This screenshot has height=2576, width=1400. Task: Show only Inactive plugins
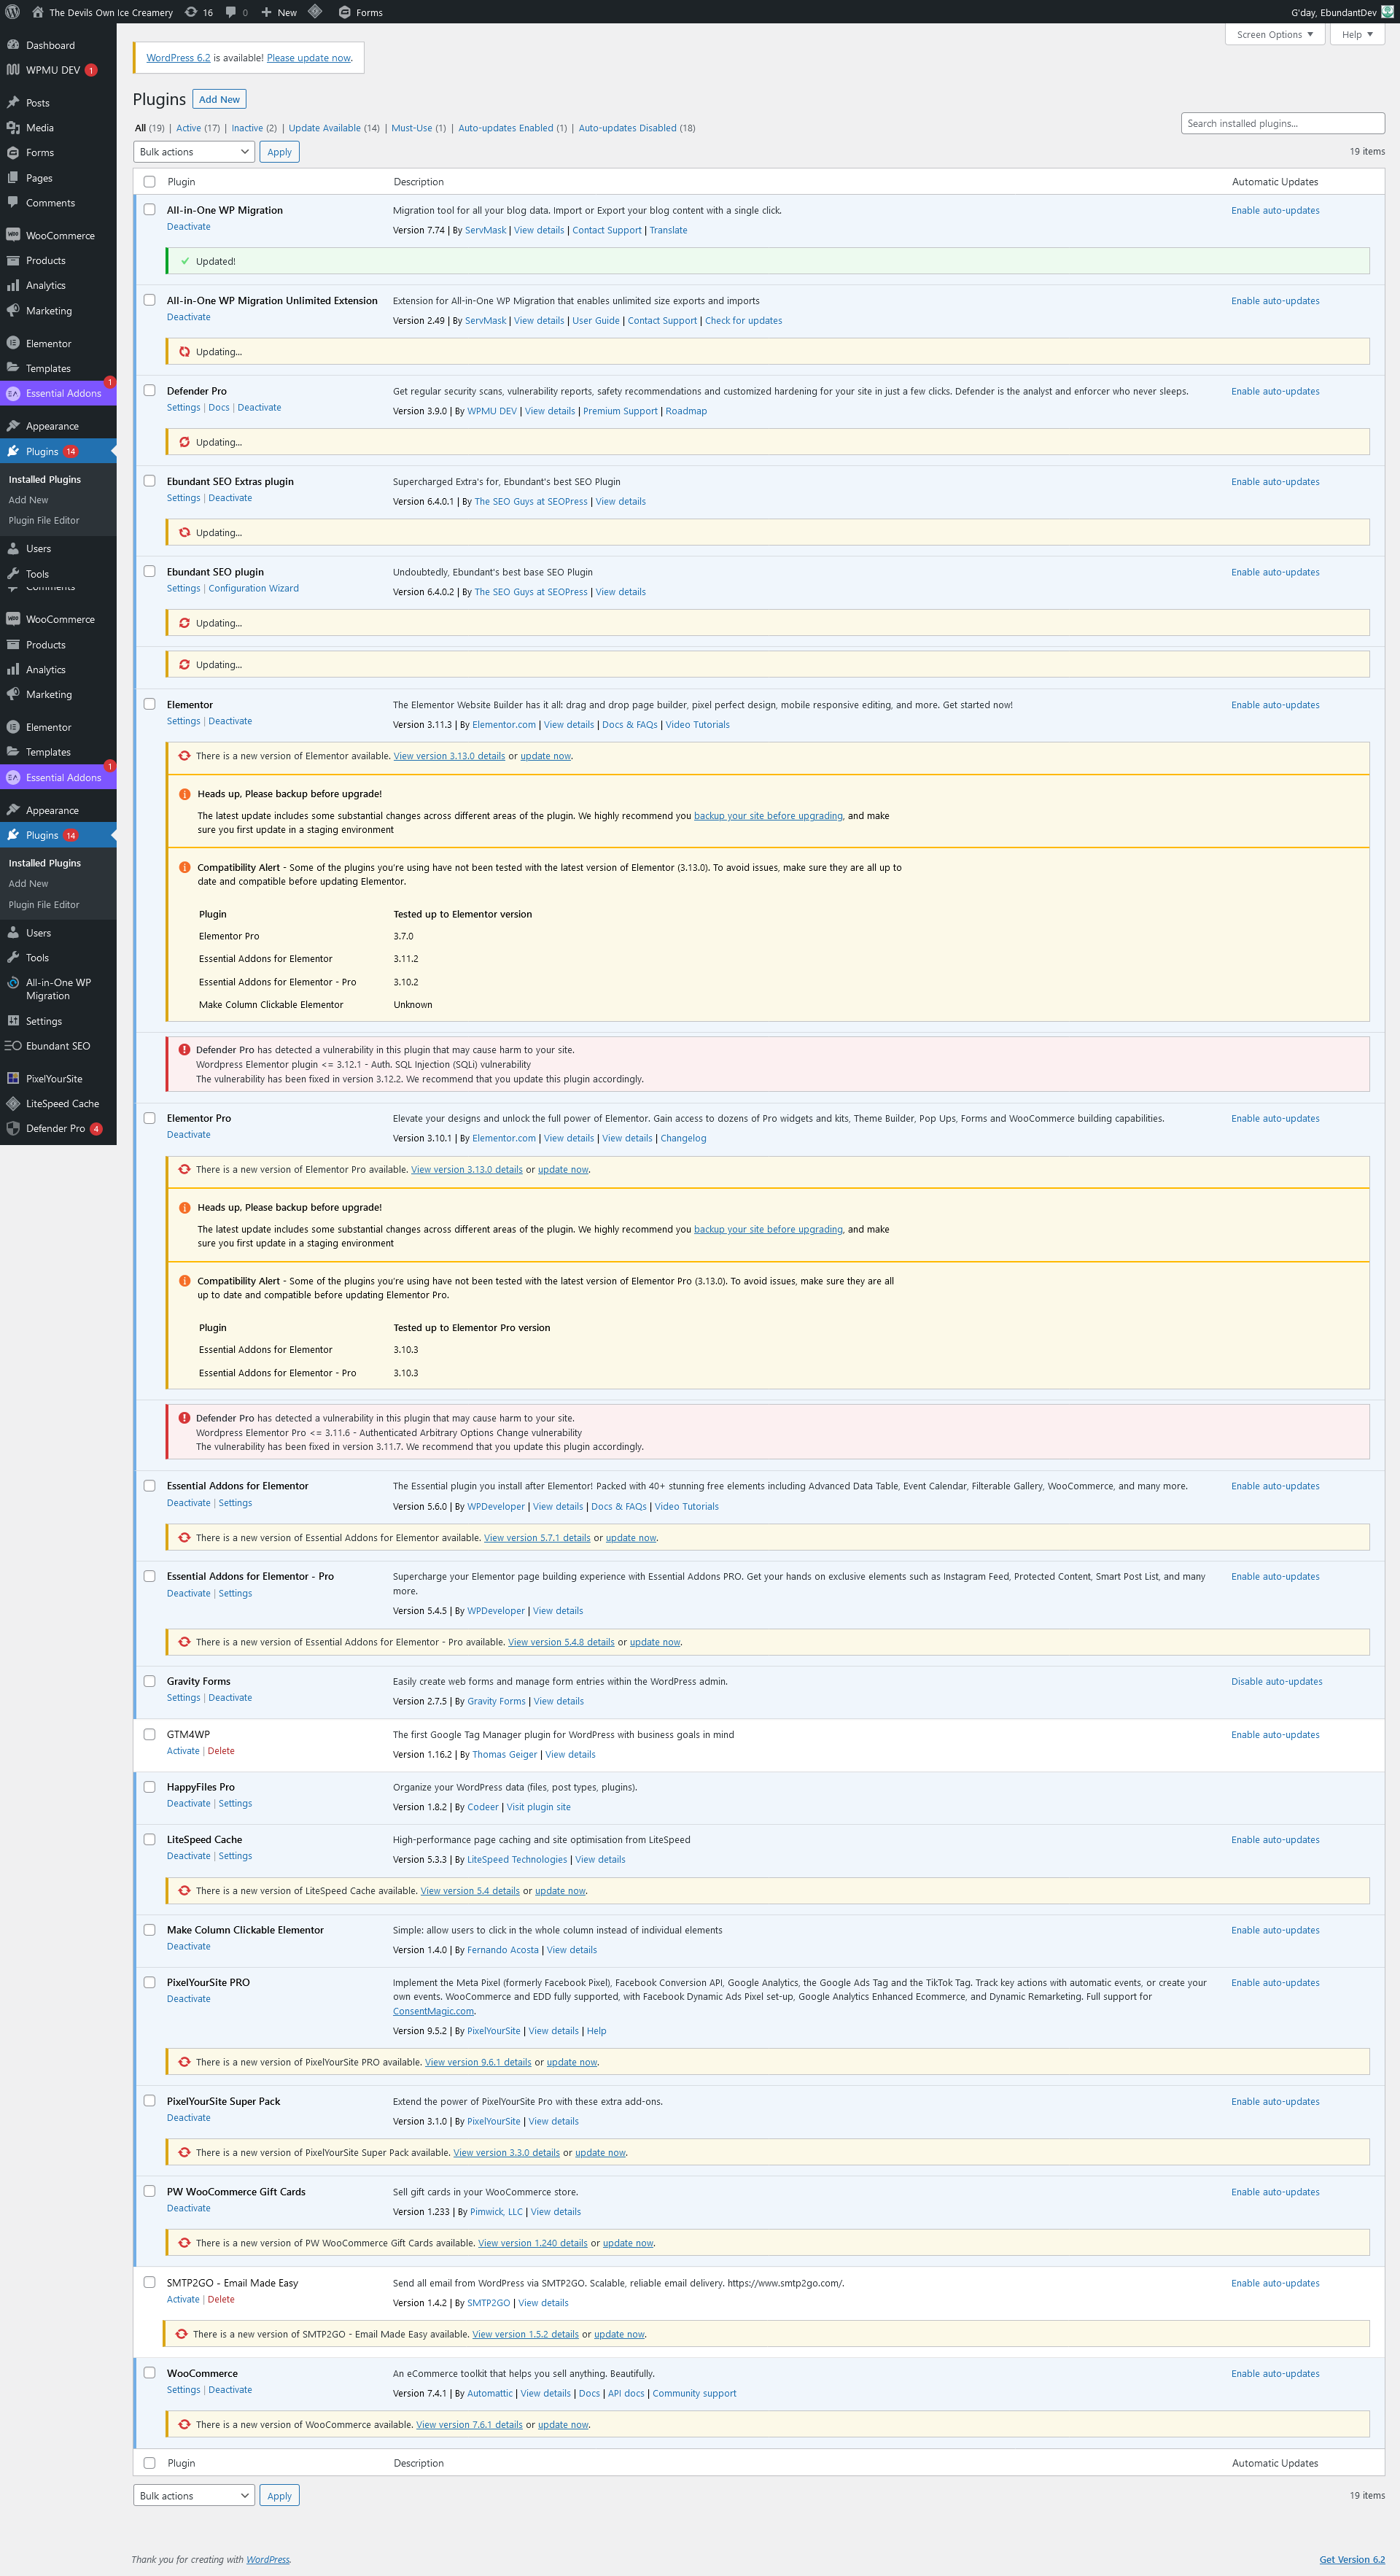pyautogui.click(x=247, y=128)
